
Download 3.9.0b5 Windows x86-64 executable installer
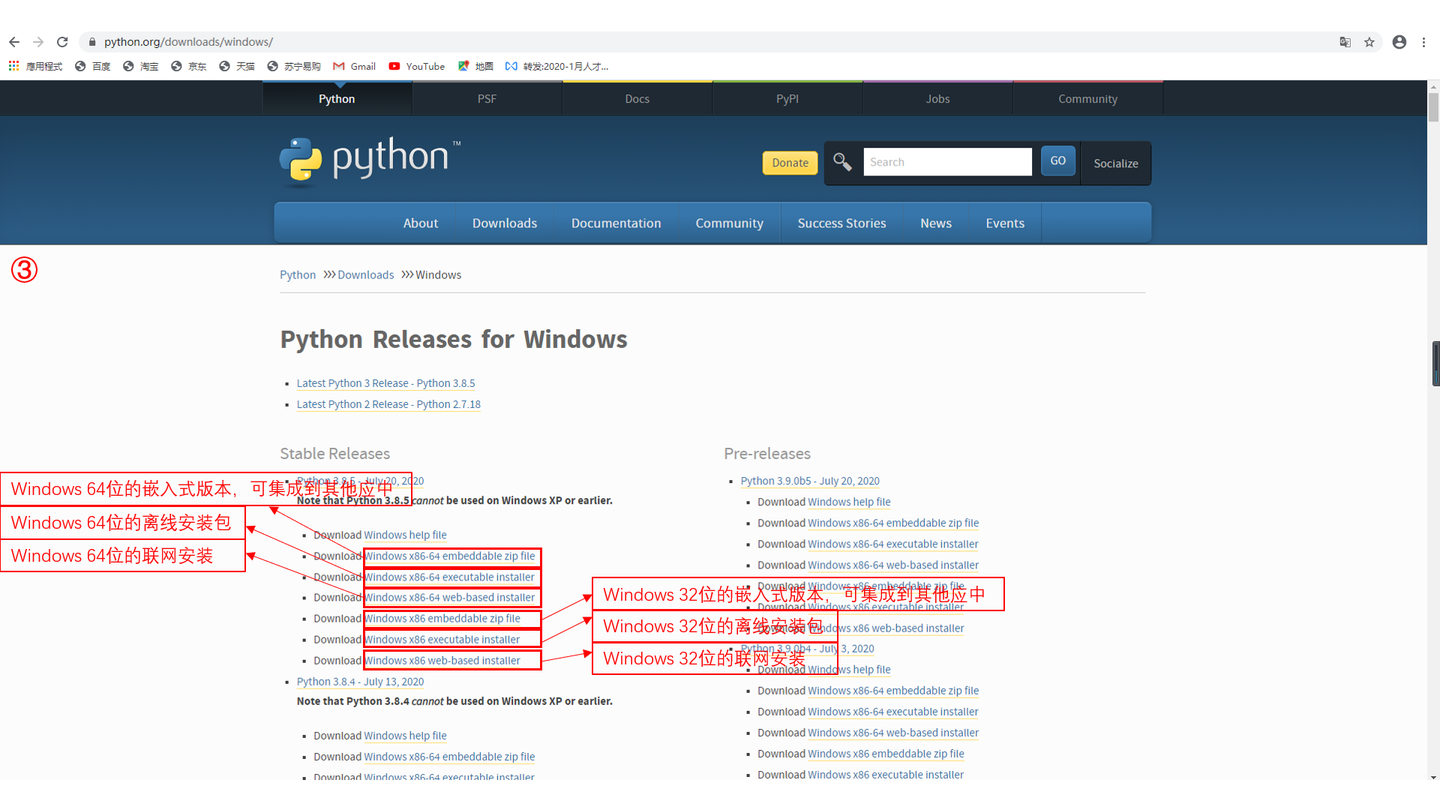pos(893,544)
